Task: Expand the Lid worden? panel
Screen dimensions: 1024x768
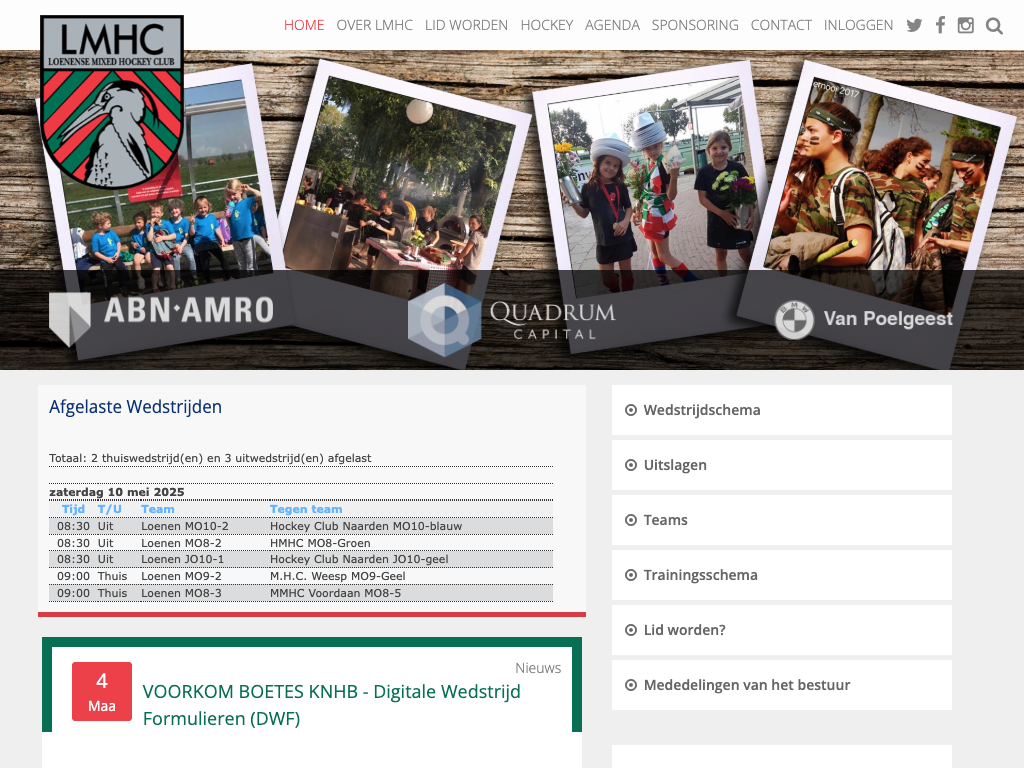Action: coord(684,630)
